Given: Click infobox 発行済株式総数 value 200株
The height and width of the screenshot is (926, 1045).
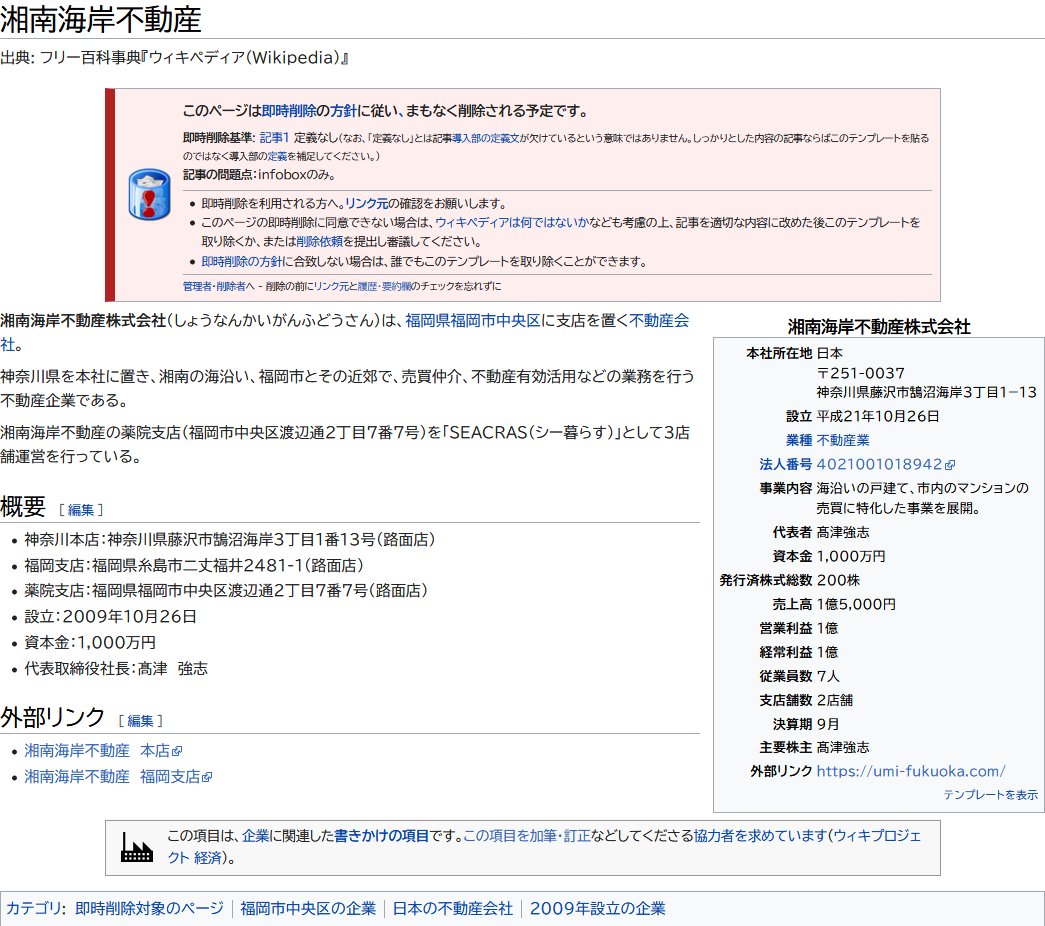Looking at the screenshot, I should coord(838,580).
